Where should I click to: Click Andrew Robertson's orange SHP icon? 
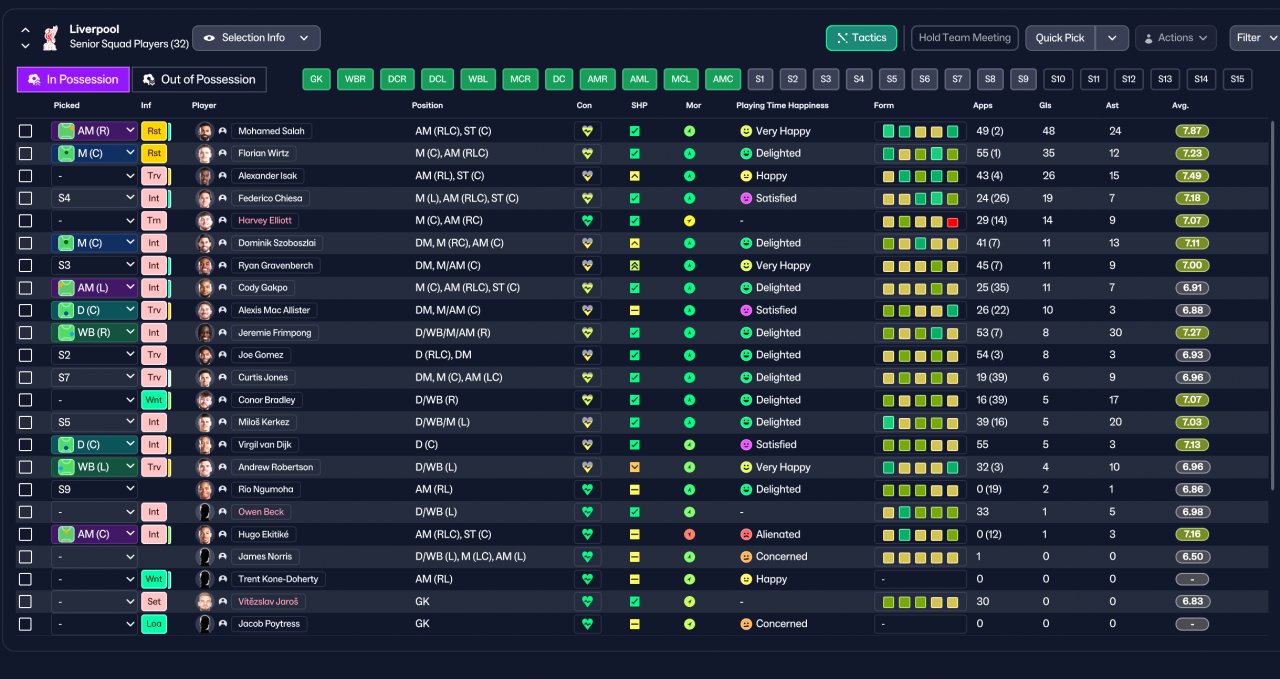[634, 467]
